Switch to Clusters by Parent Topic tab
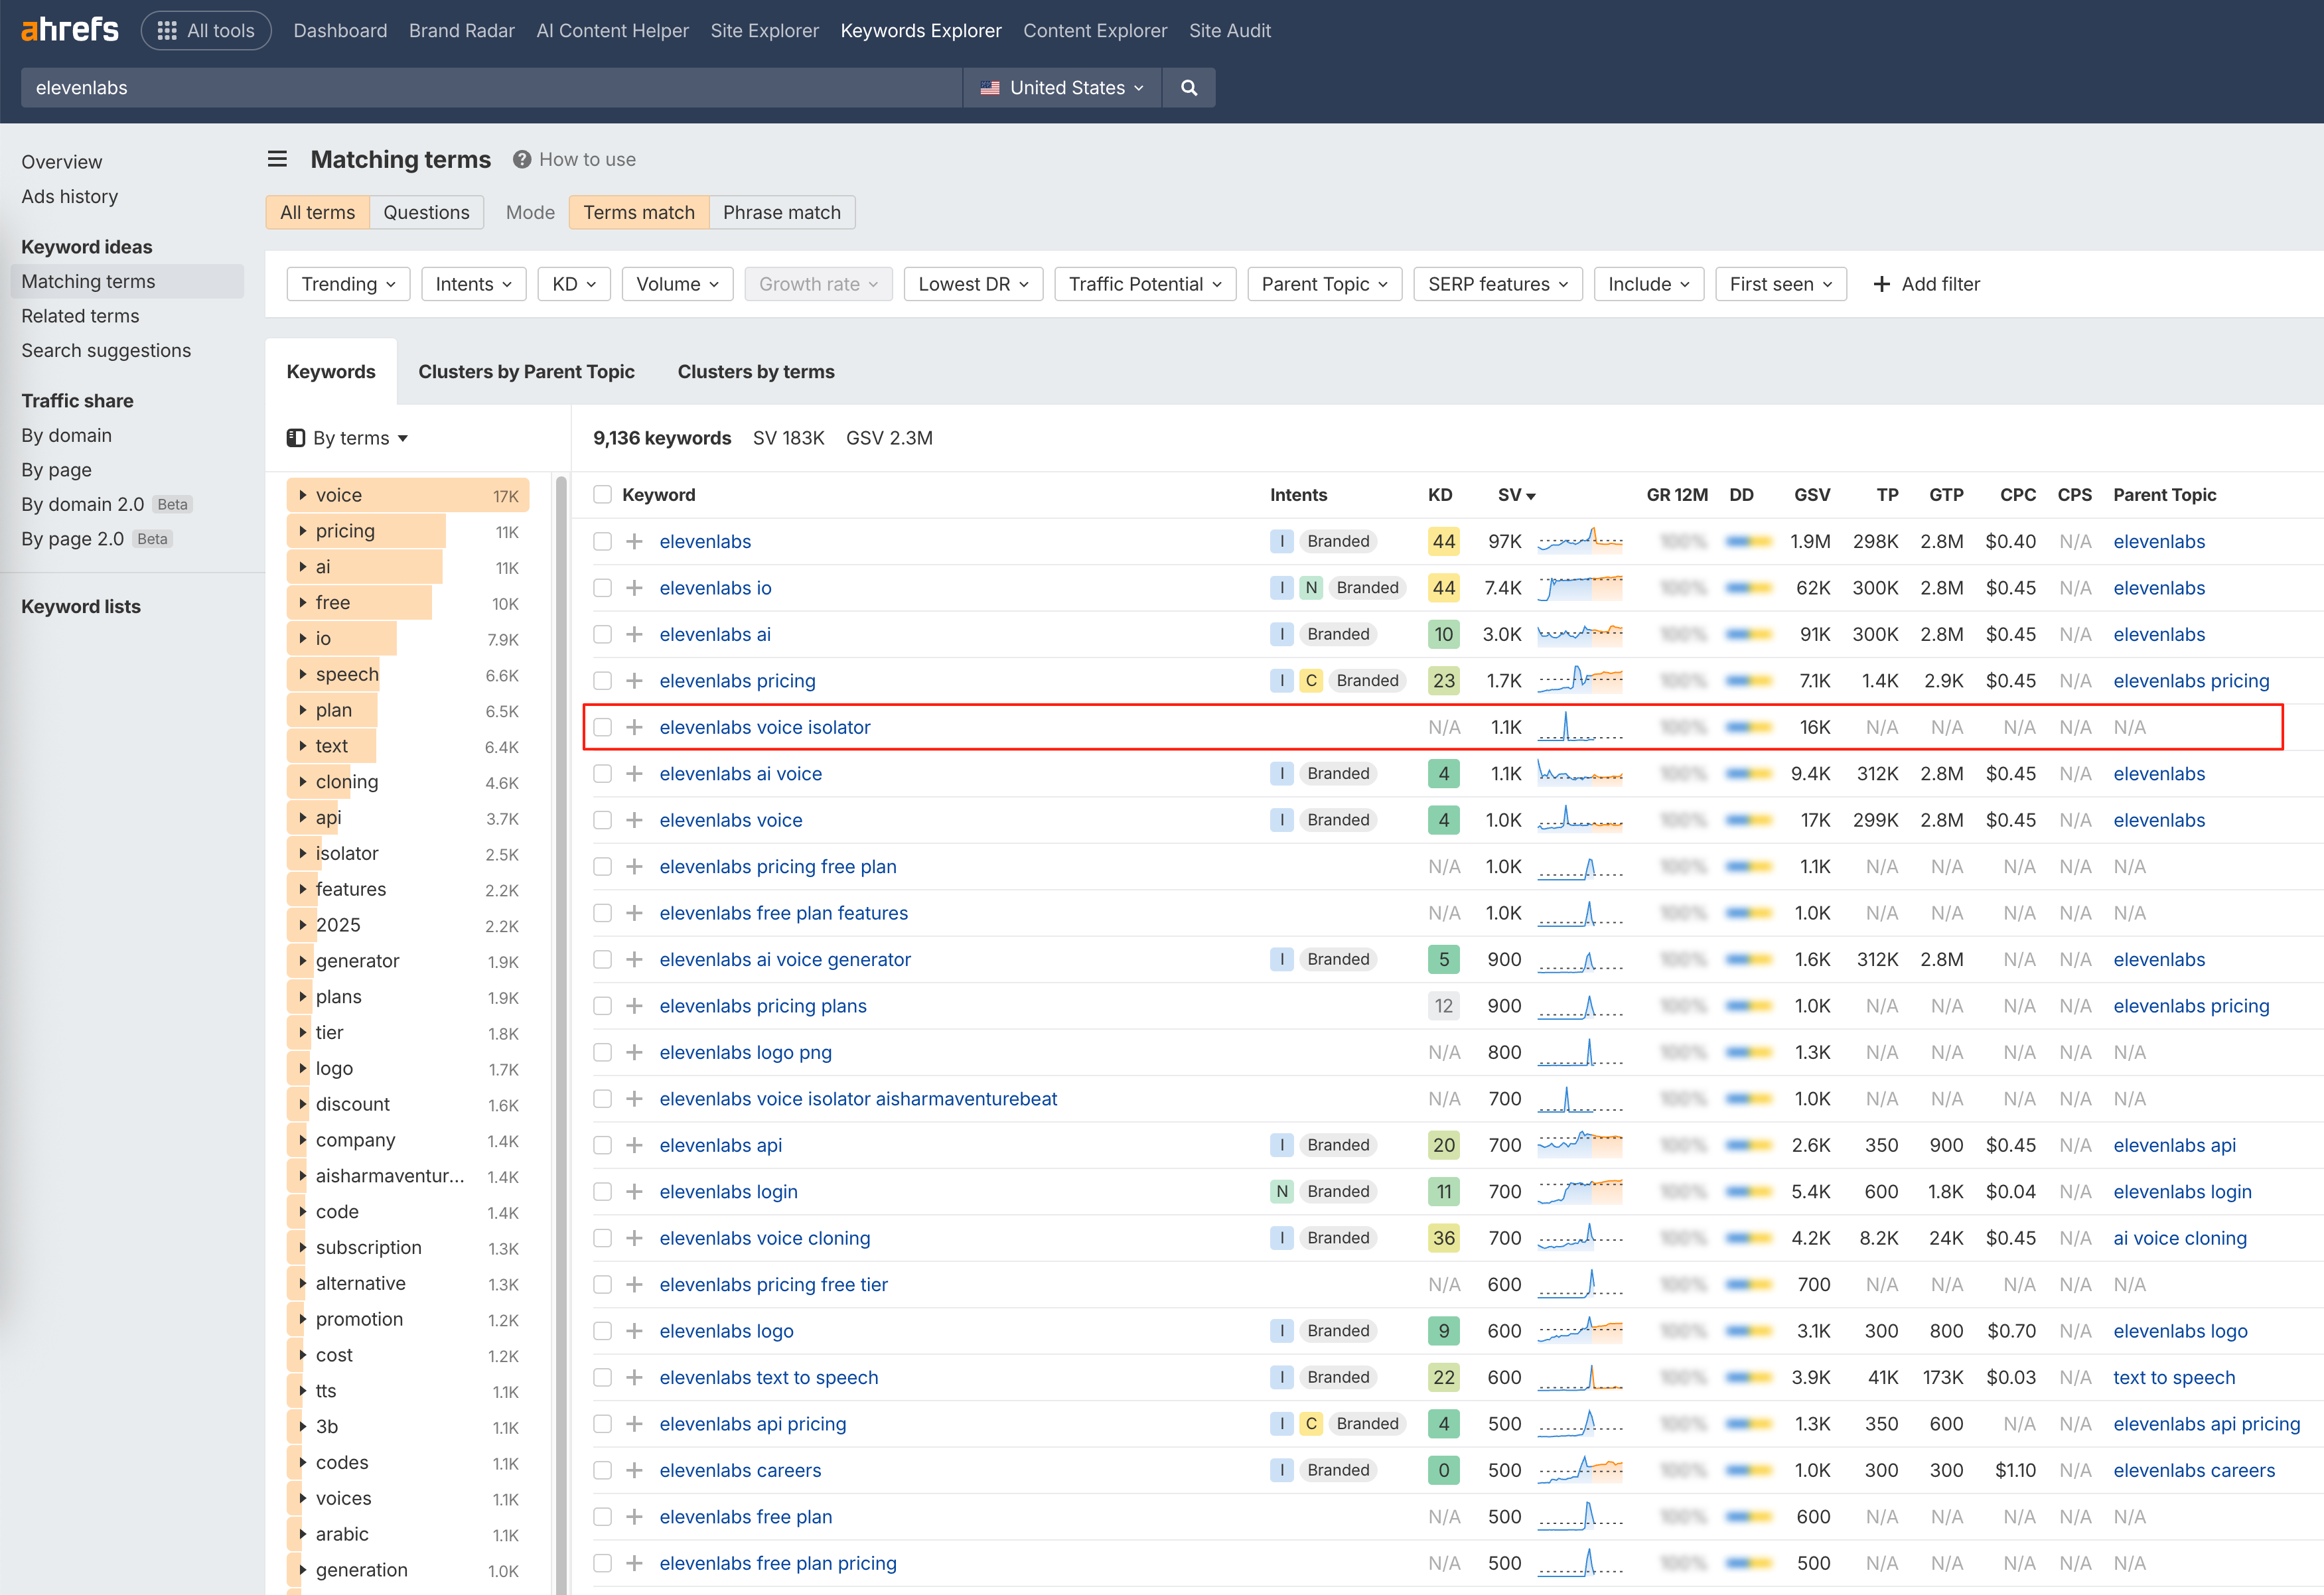This screenshot has height=1595, width=2324. click(526, 372)
